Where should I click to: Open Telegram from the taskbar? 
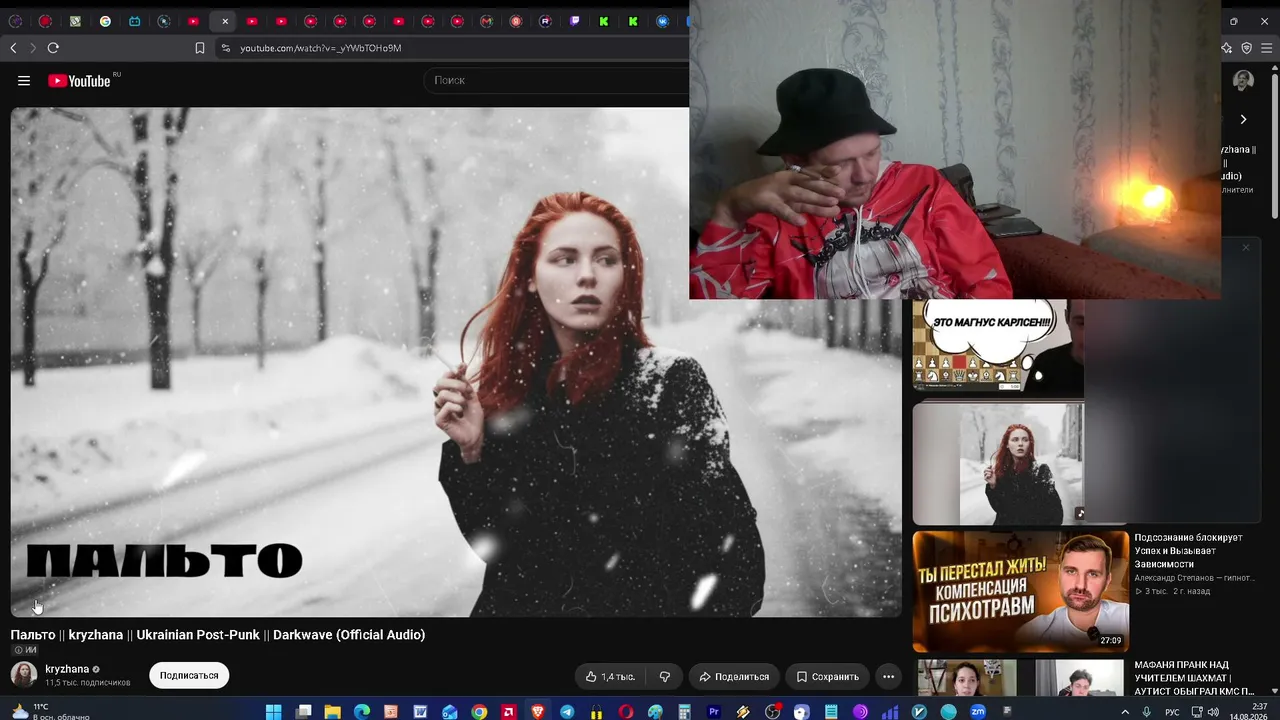567,712
